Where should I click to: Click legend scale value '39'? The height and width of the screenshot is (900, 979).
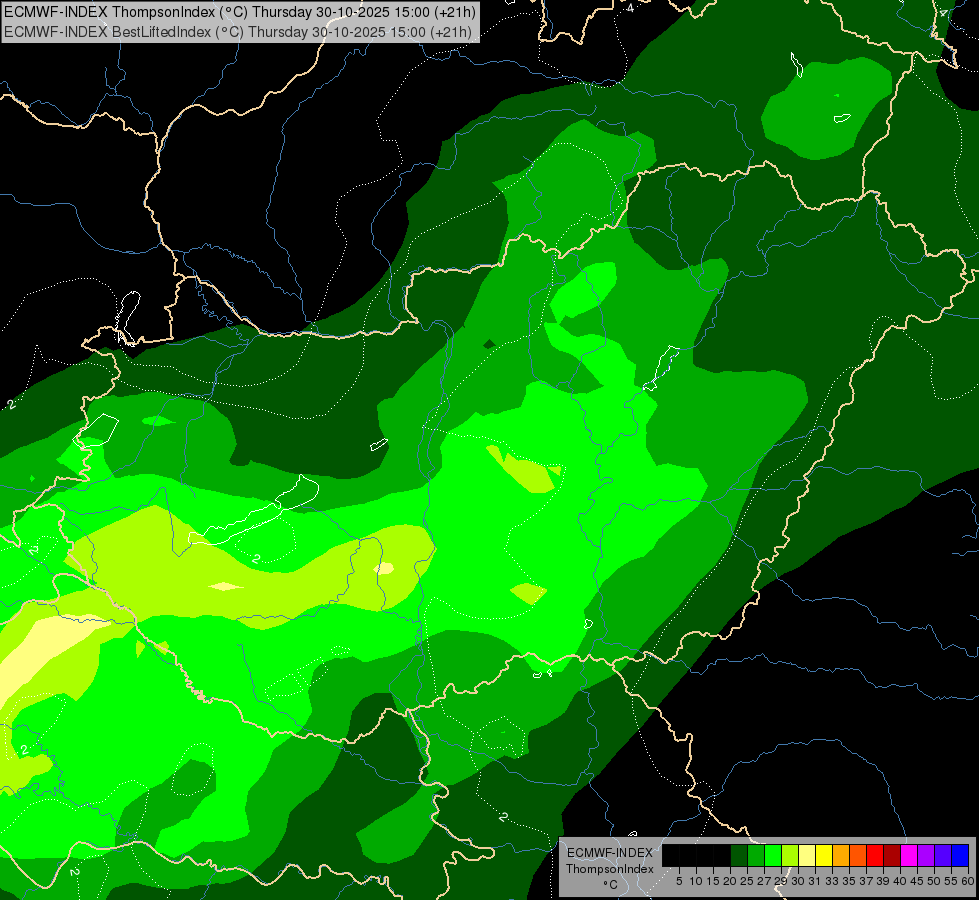[883, 881]
